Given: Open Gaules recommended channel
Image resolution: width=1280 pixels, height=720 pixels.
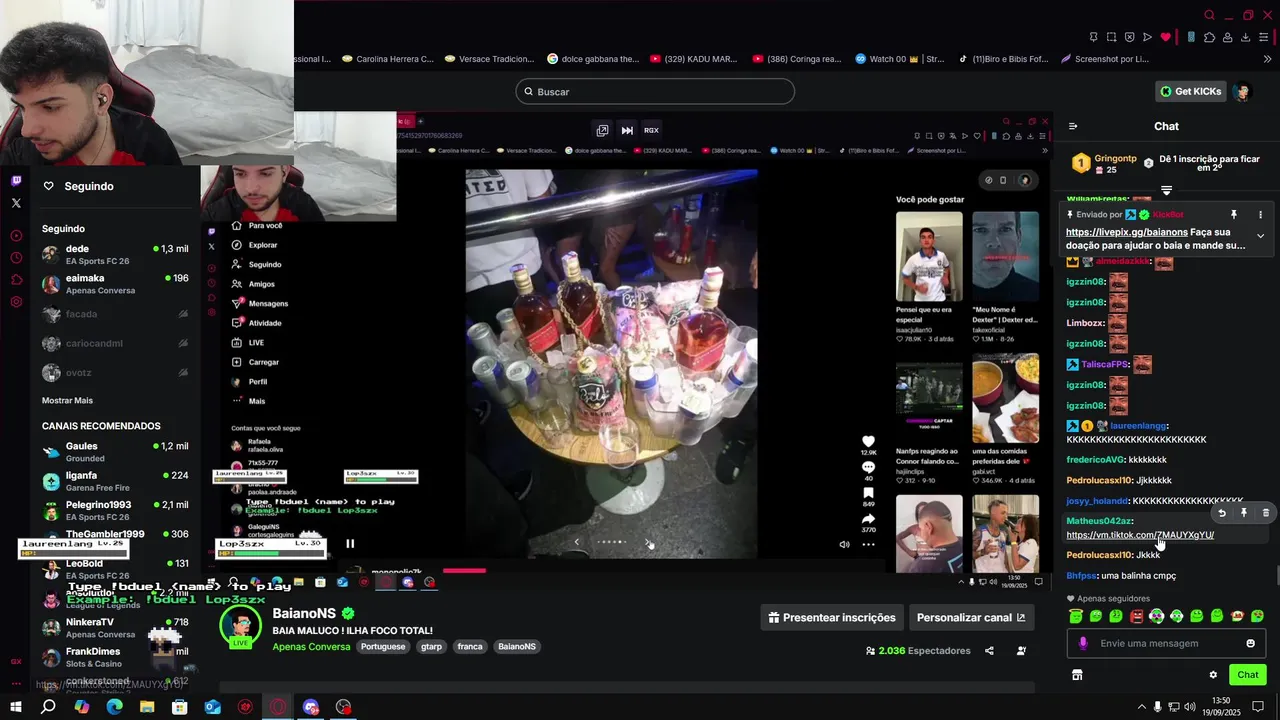Looking at the screenshot, I should [x=115, y=452].
